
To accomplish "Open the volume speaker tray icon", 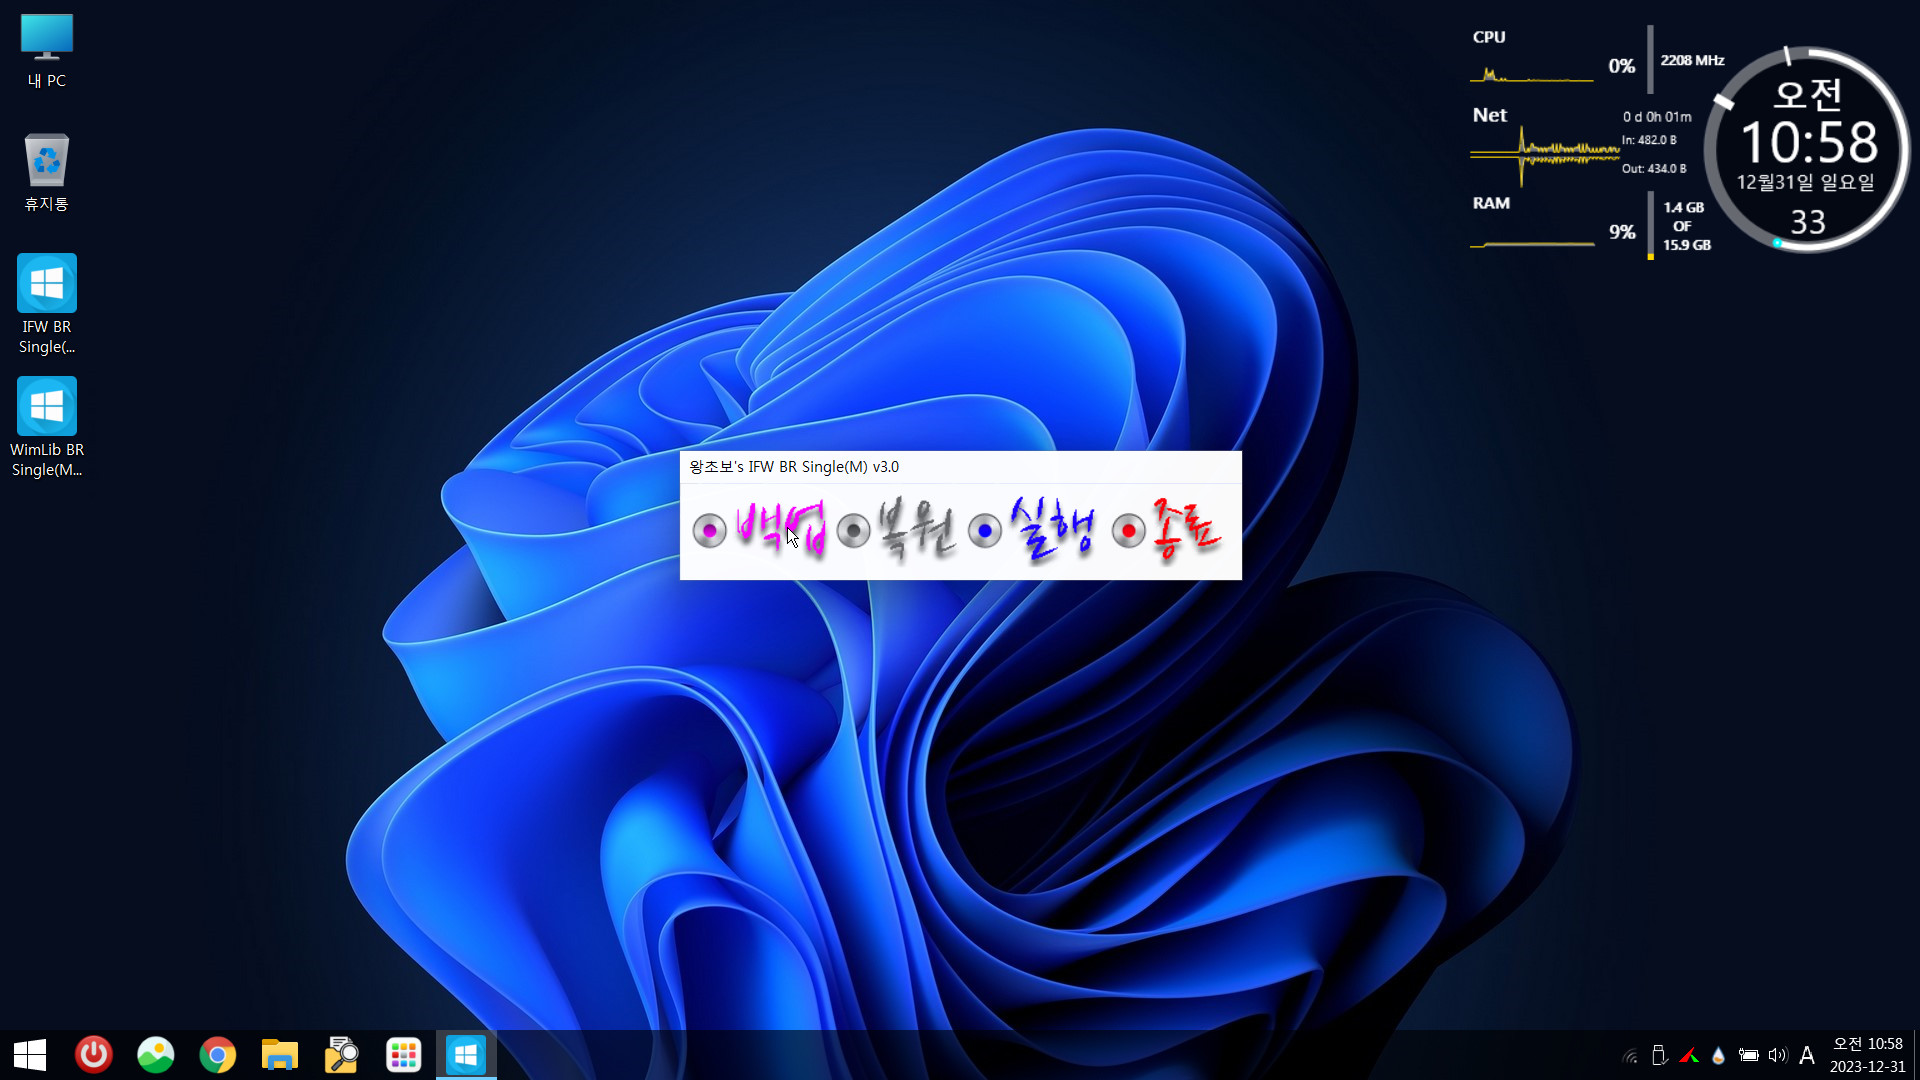I will pos(1777,1055).
